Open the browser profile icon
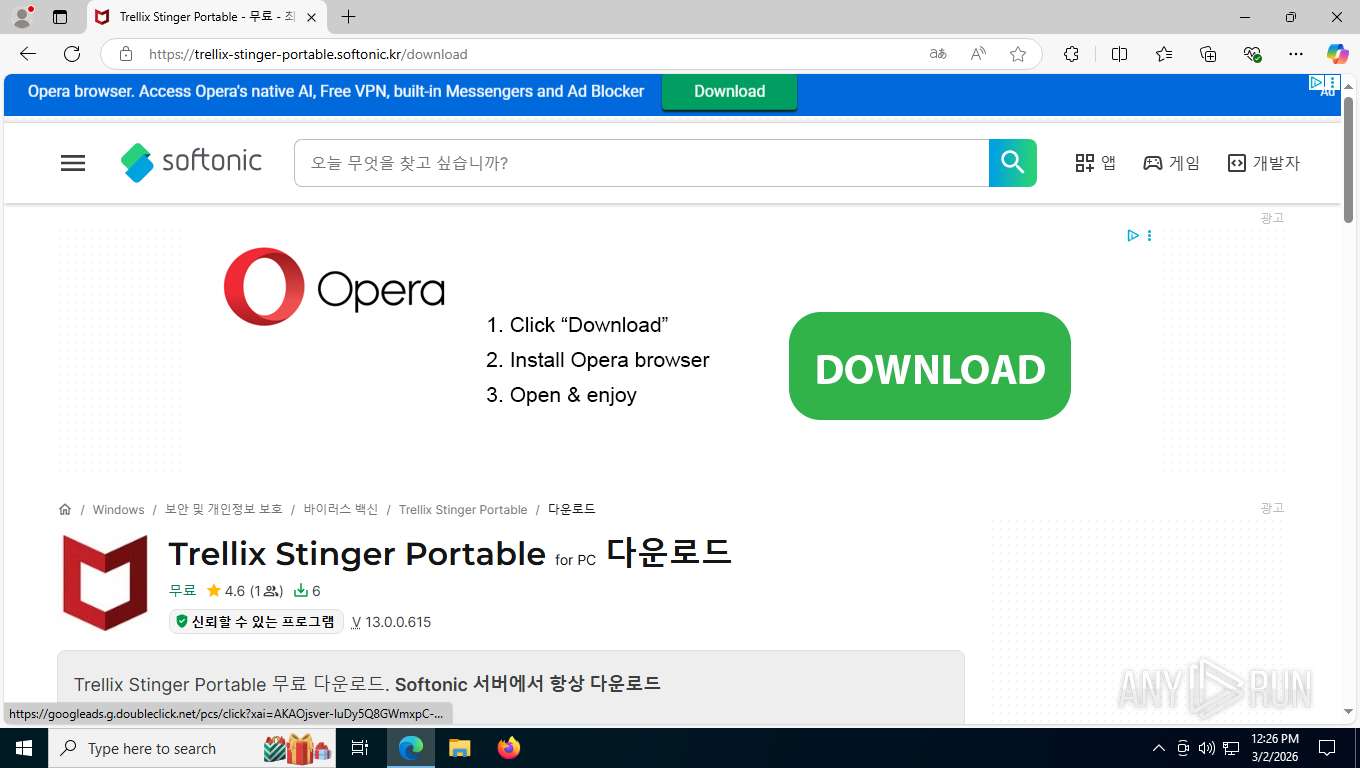This screenshot has height=768, width=1360. coord(22,17)
